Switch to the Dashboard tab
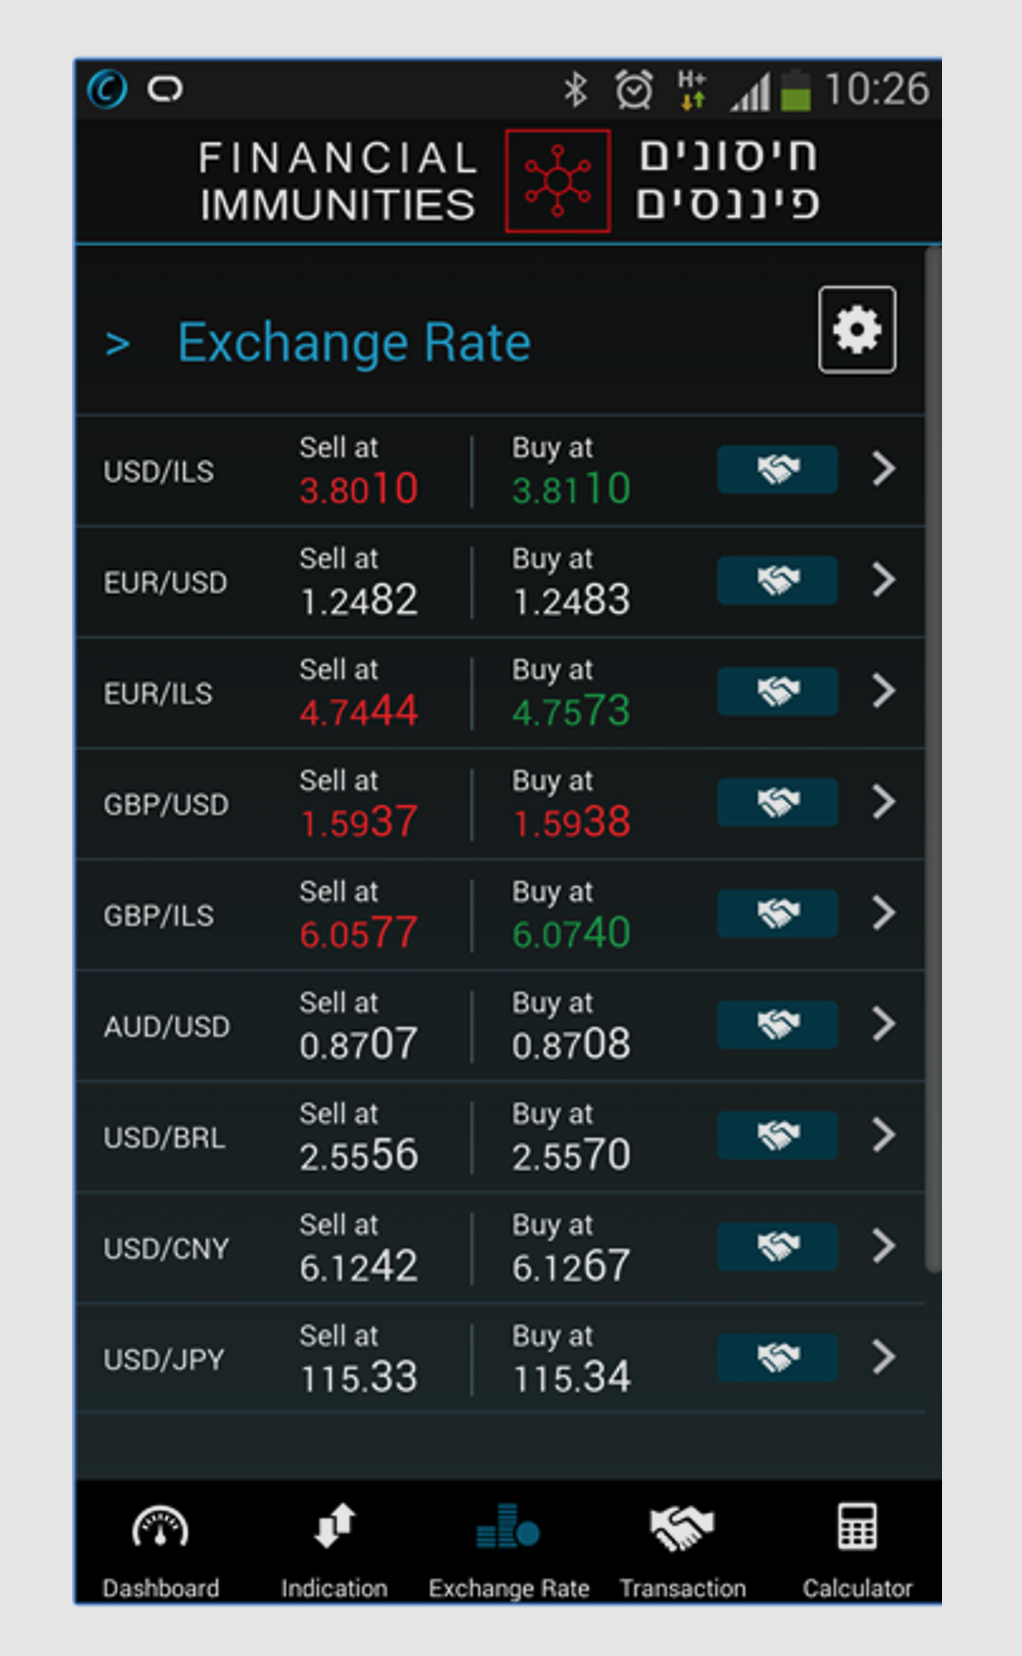 coord(161,1550)
